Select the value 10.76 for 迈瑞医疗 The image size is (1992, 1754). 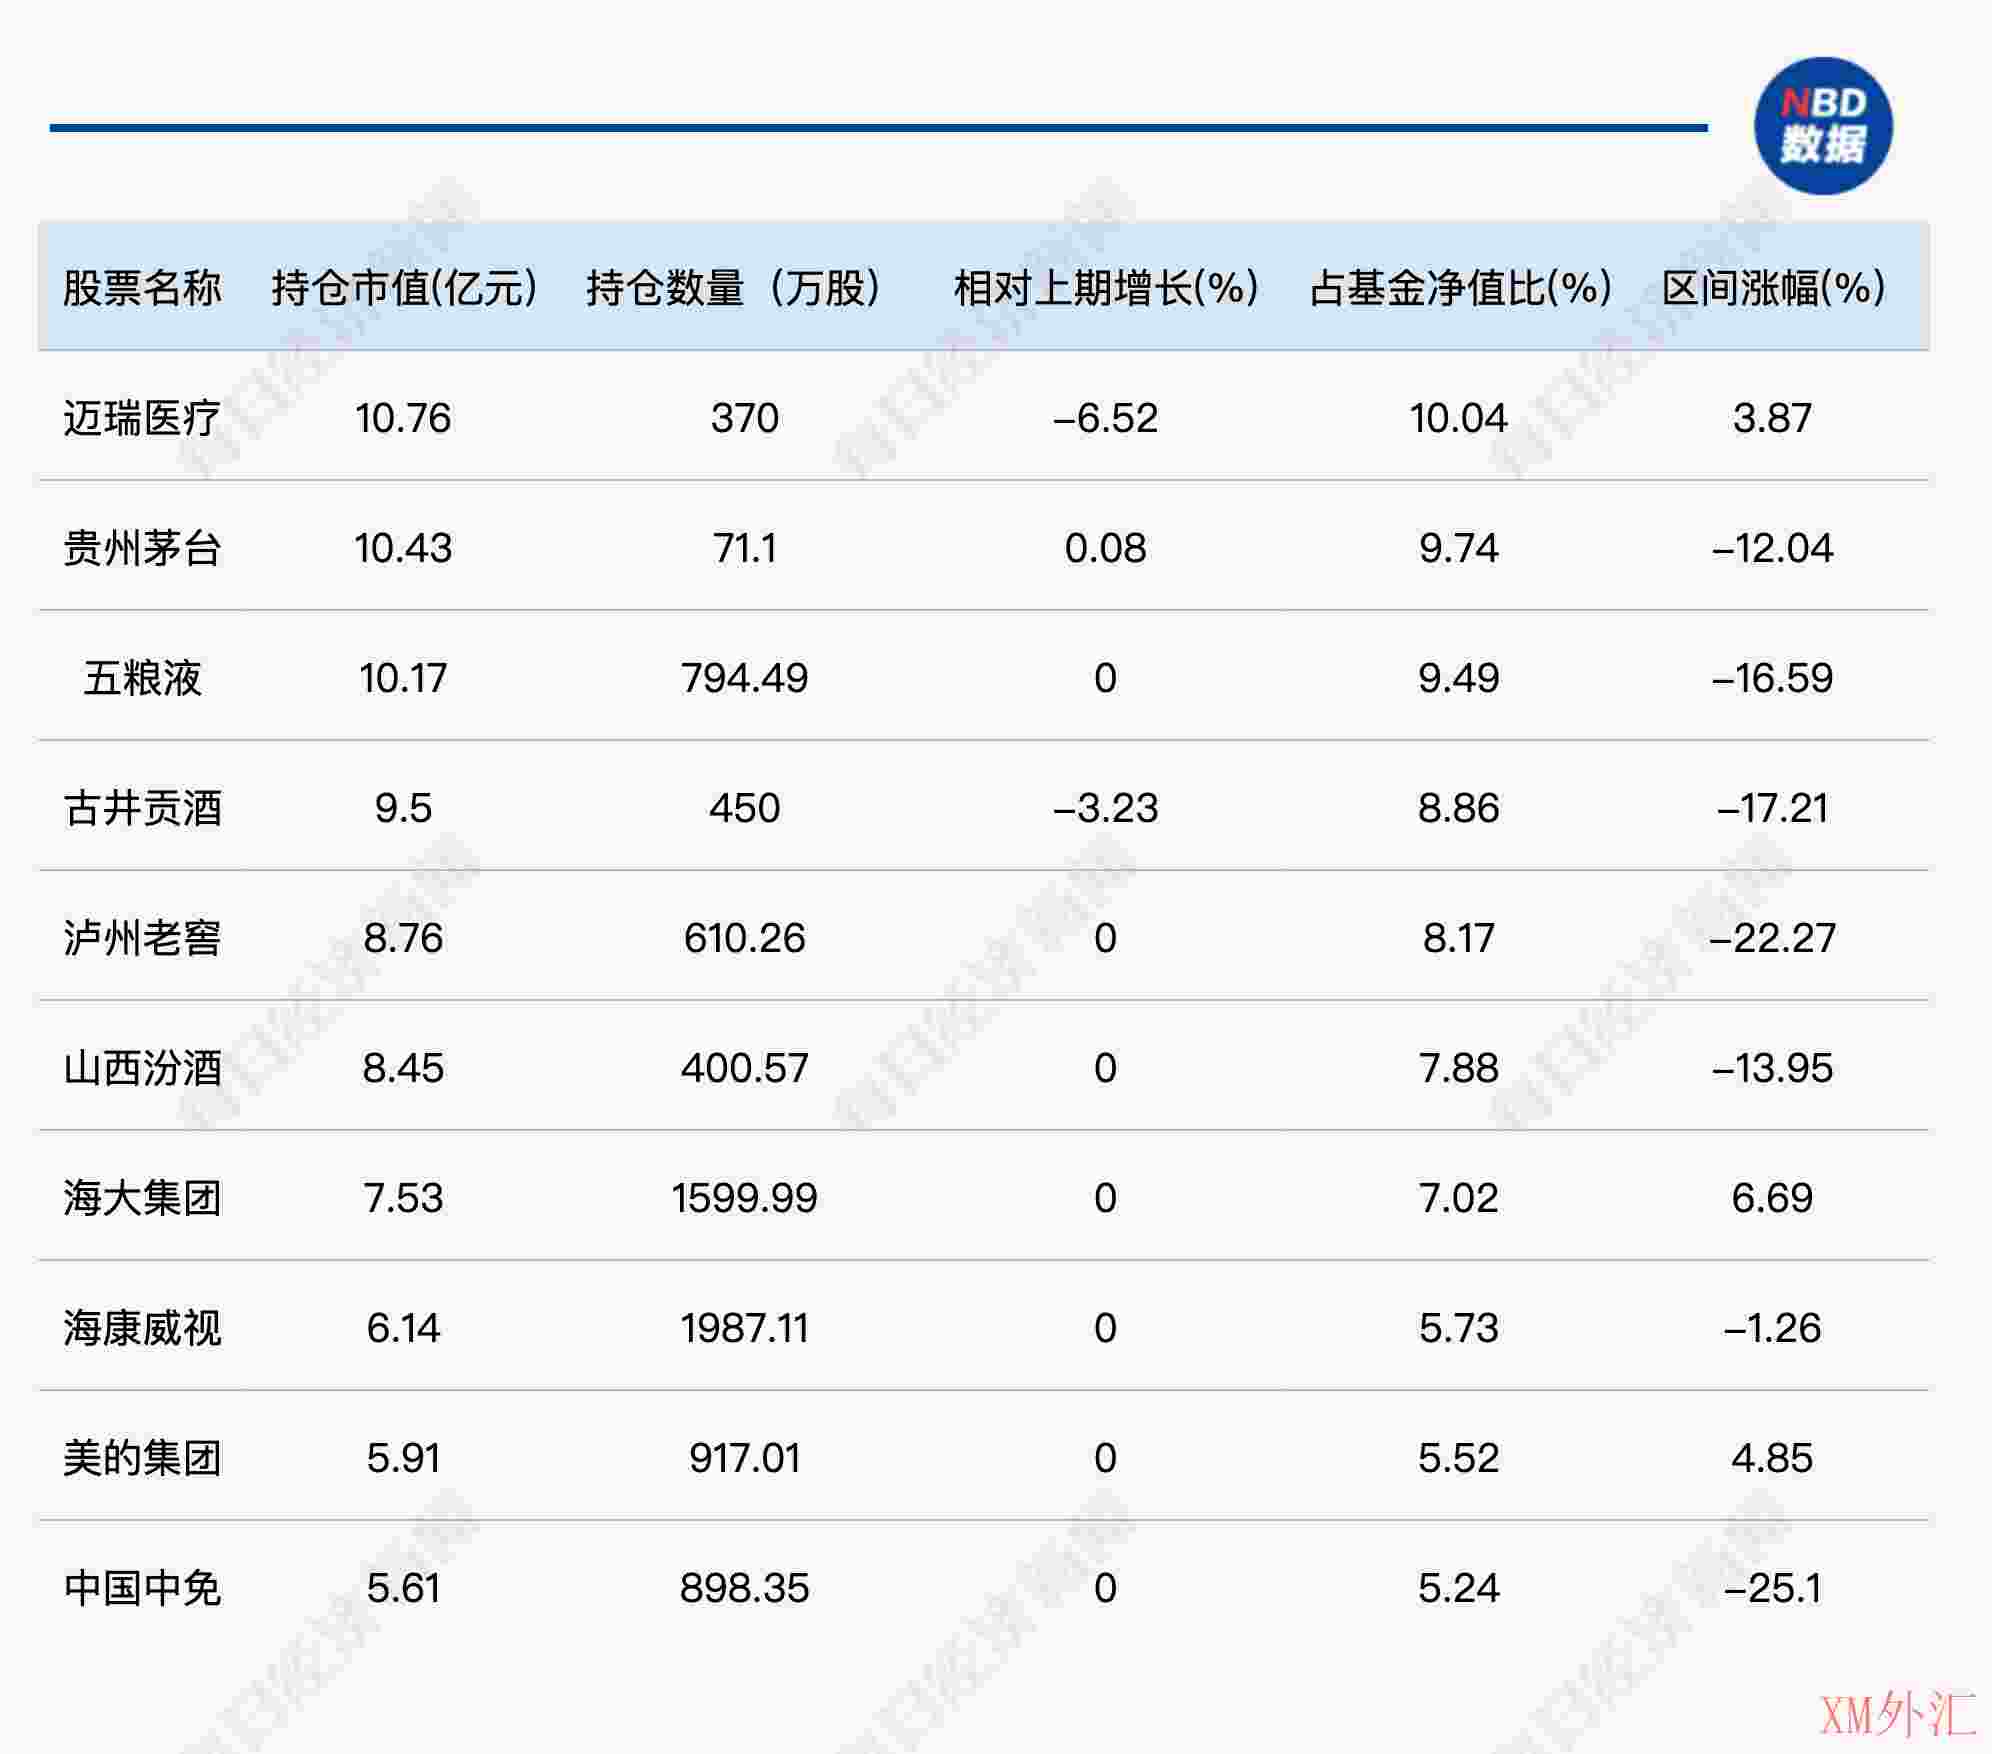pyautogui.click(x=400, y=420)
